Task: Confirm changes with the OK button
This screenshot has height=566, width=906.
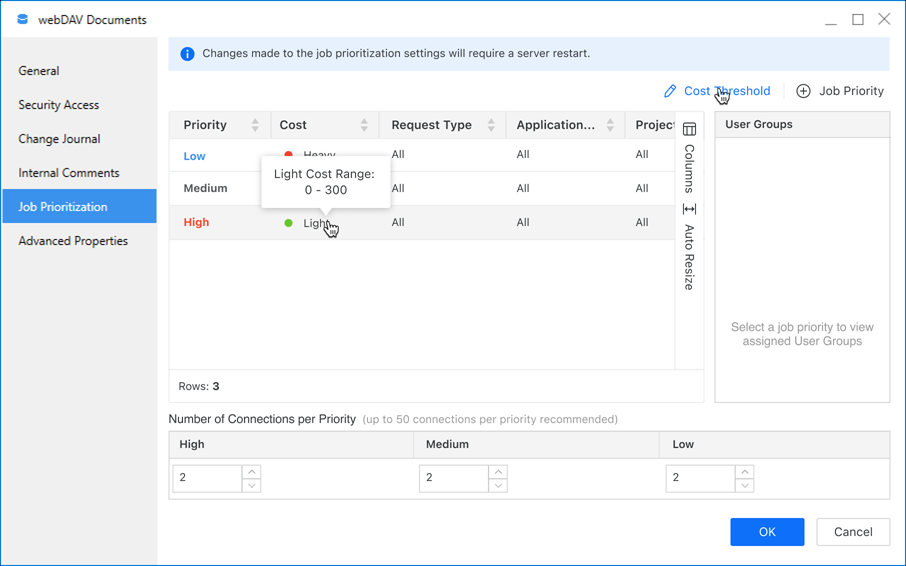Action: coord(767,532)
